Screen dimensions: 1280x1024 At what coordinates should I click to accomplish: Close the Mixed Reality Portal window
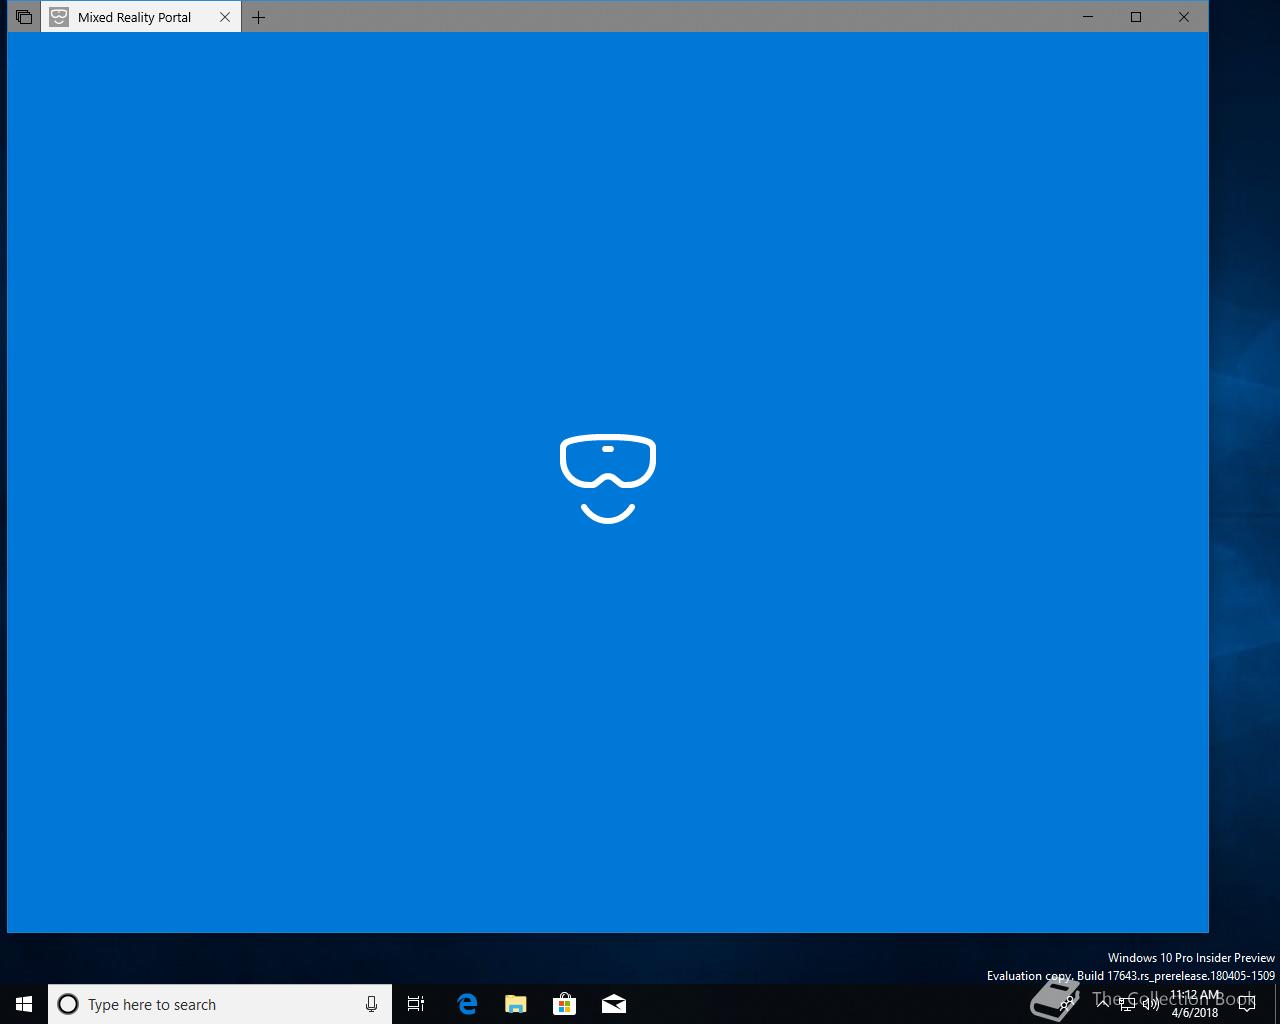1184,17
